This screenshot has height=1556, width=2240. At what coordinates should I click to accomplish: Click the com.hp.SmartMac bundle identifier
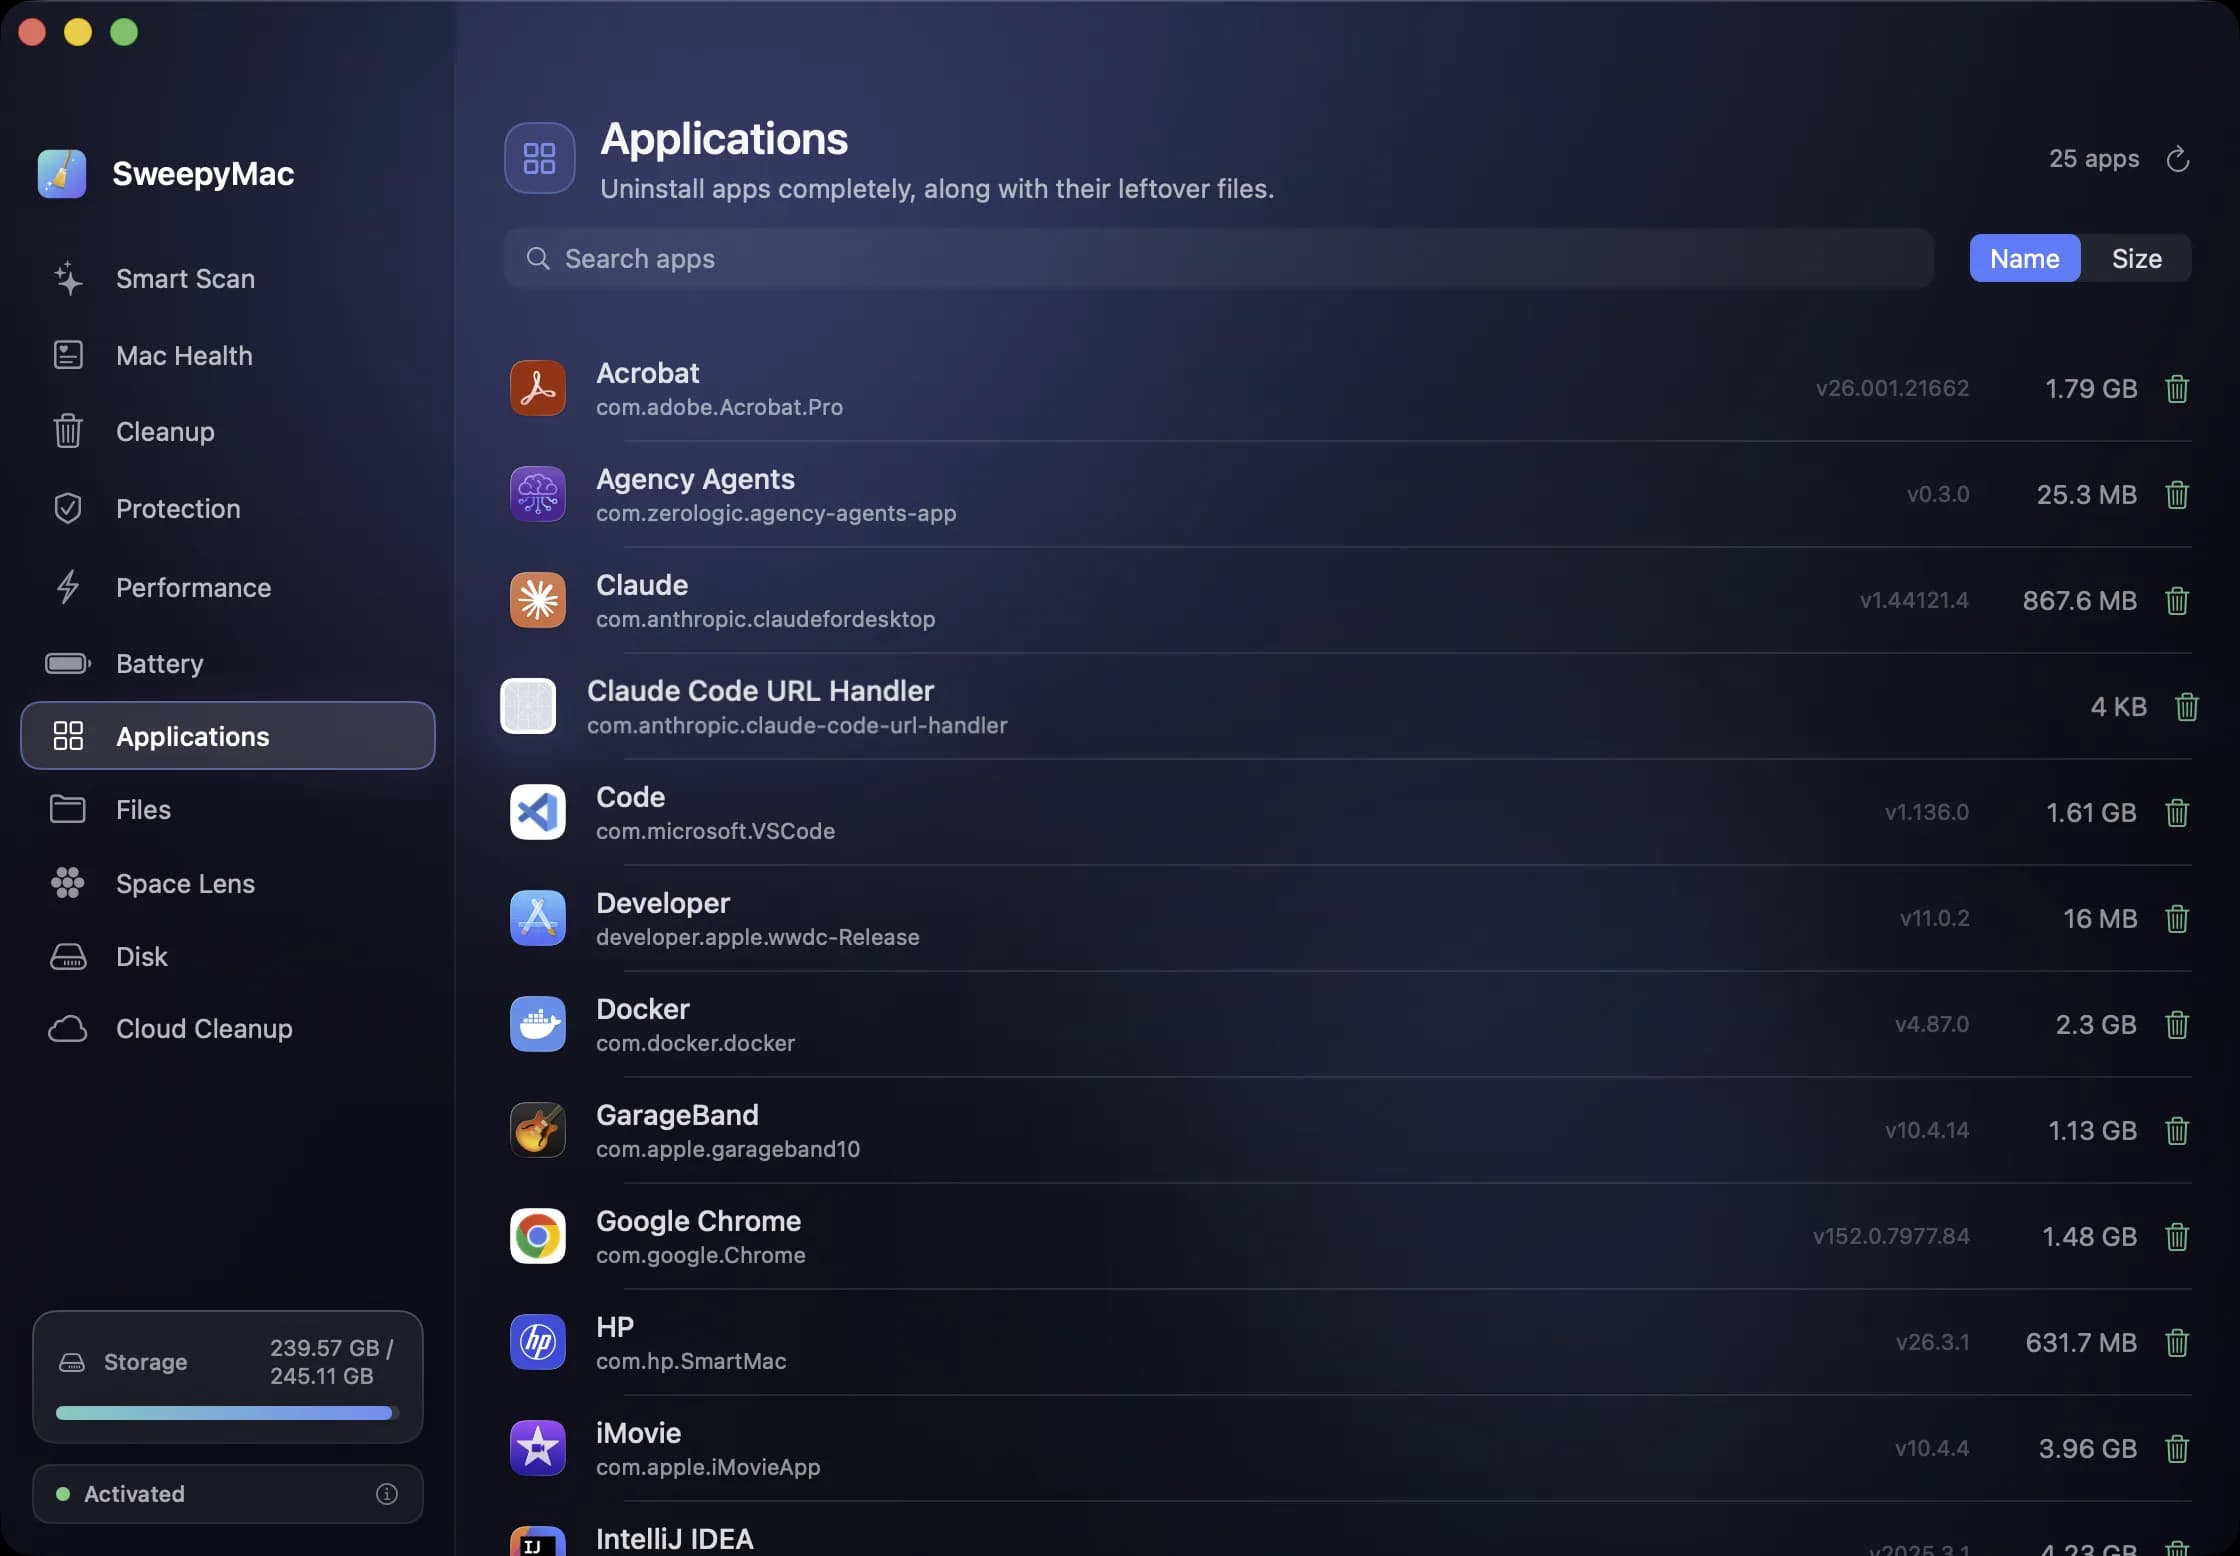pyautogui.click(x=691, y=1362)
